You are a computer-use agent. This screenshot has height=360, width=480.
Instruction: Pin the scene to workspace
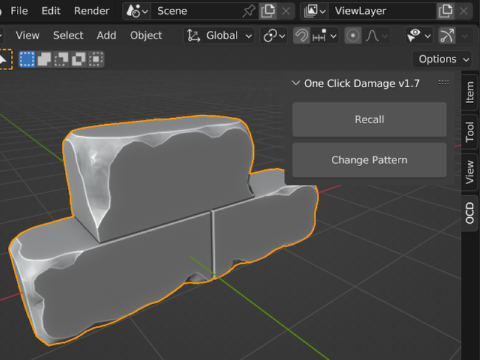(x=249, y=11)
